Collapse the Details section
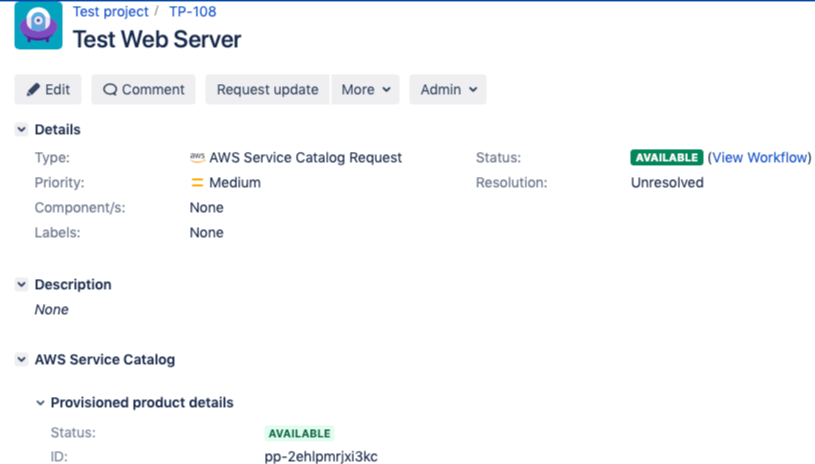Viewport: 815px width, 464px height. (21, 129)
